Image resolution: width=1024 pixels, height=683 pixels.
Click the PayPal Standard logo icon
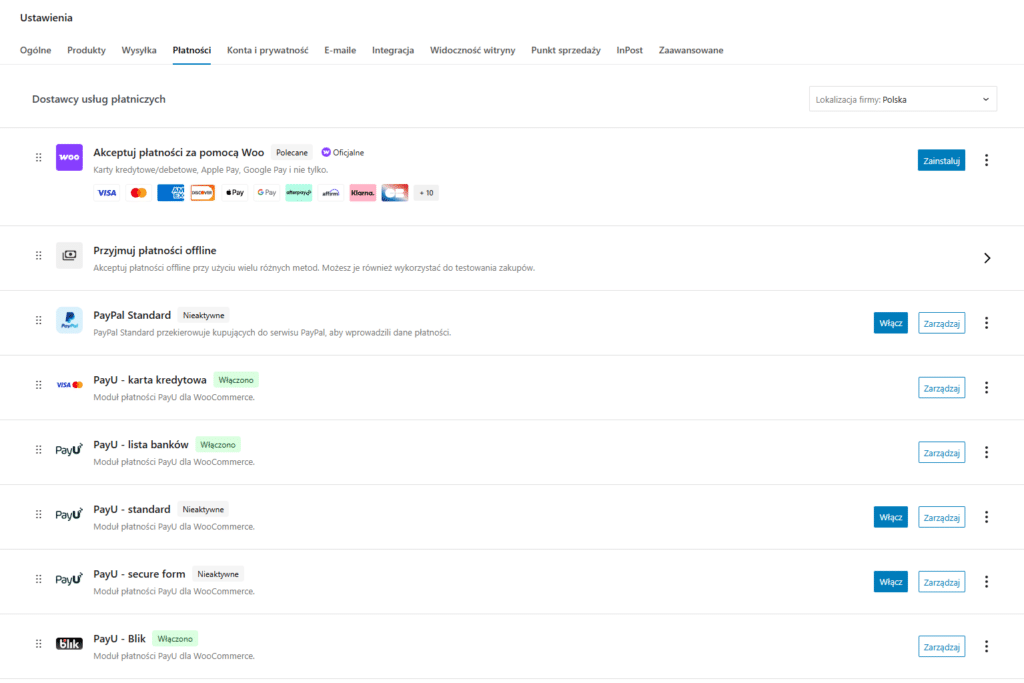coord(69,320)
